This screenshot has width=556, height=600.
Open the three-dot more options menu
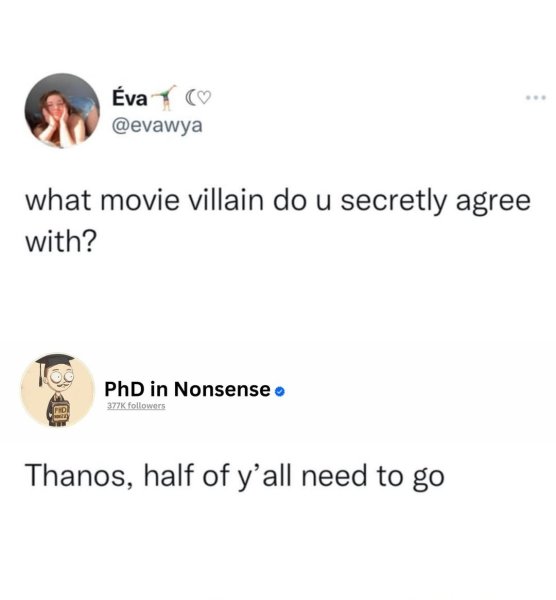tap(536, 98)
